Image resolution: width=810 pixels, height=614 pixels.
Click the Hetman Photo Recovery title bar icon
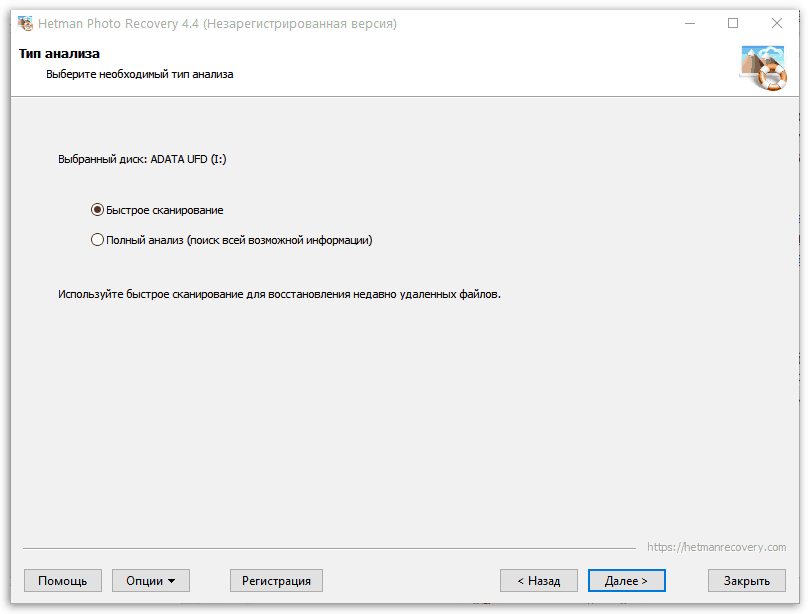pyautogui.click(x=26, y=23)
